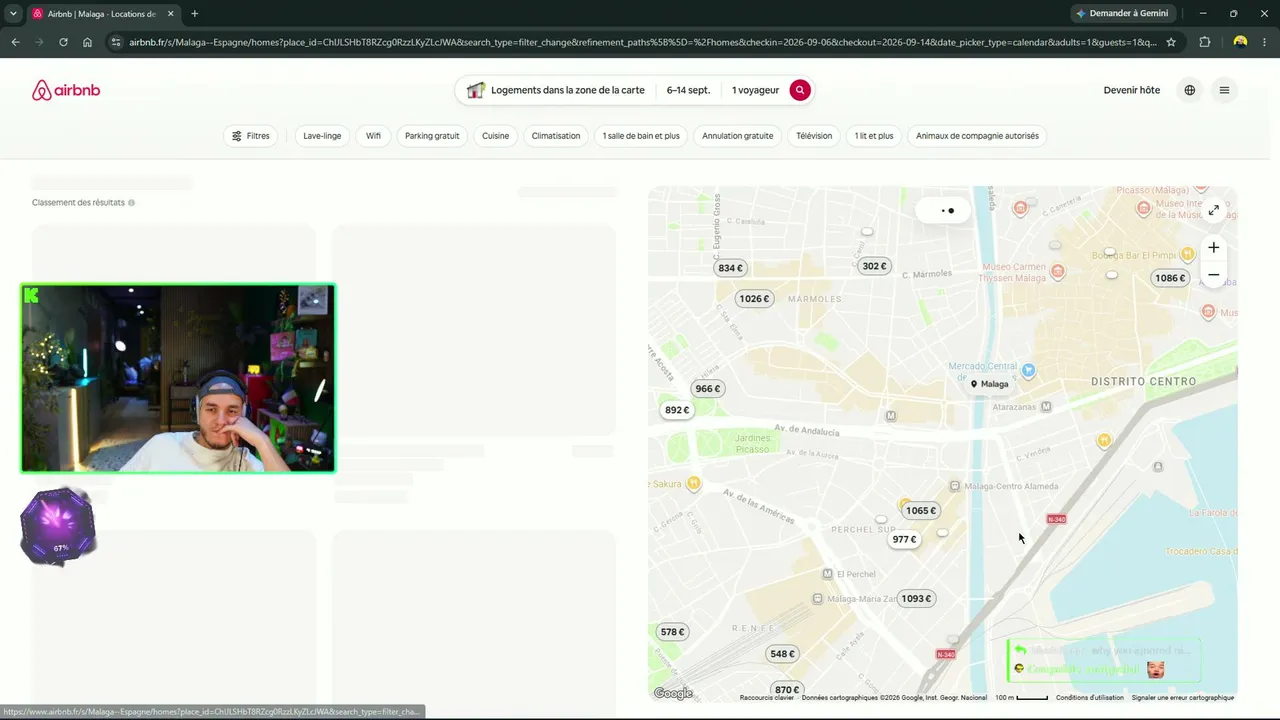
Task: Open the 1086 € listing marker
Action: point(1170,278)
